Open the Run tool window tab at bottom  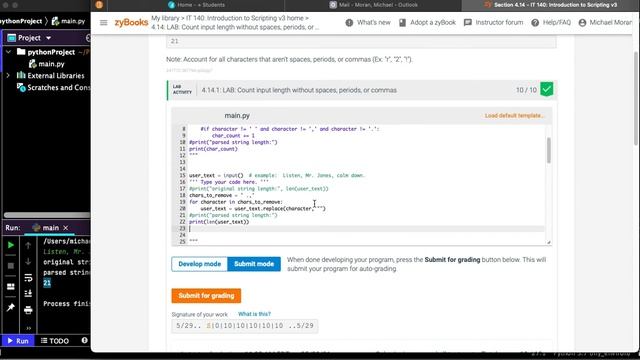(18, 341)
